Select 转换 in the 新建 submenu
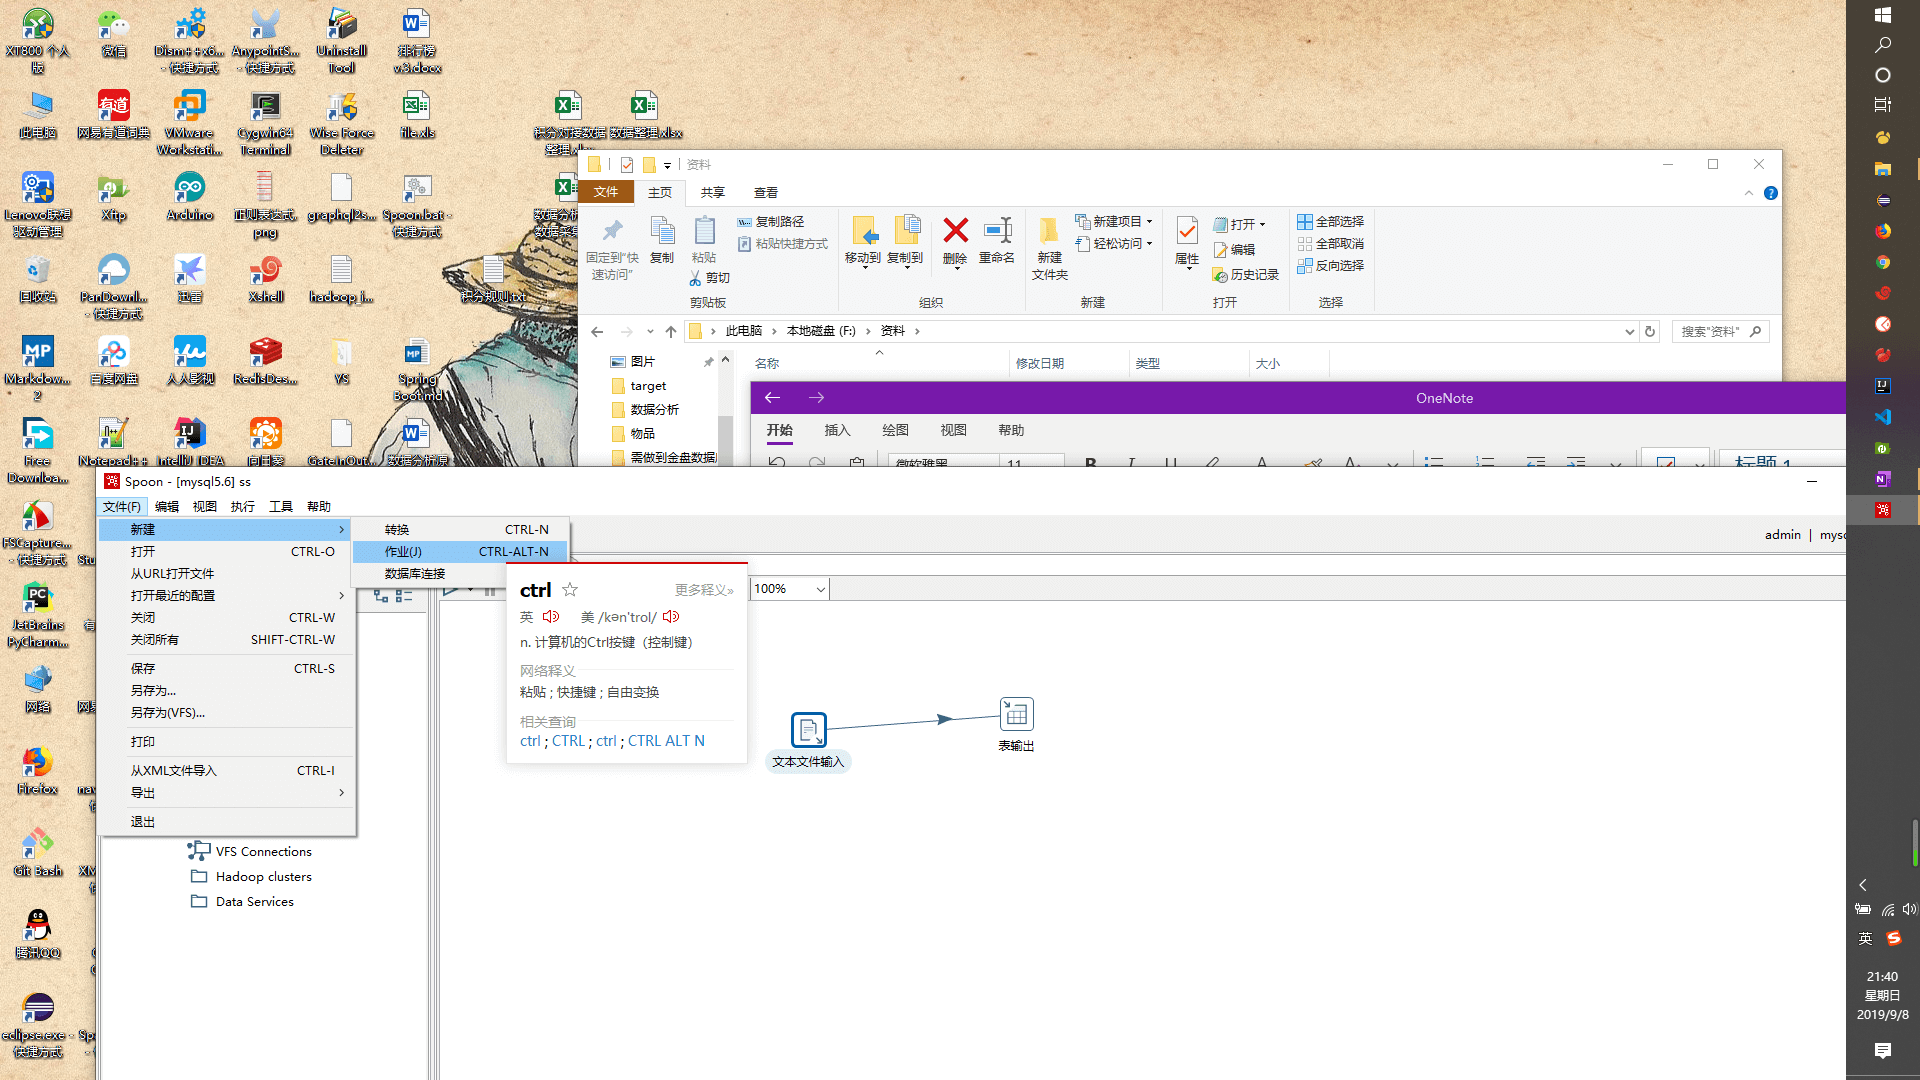 (460, 530)
